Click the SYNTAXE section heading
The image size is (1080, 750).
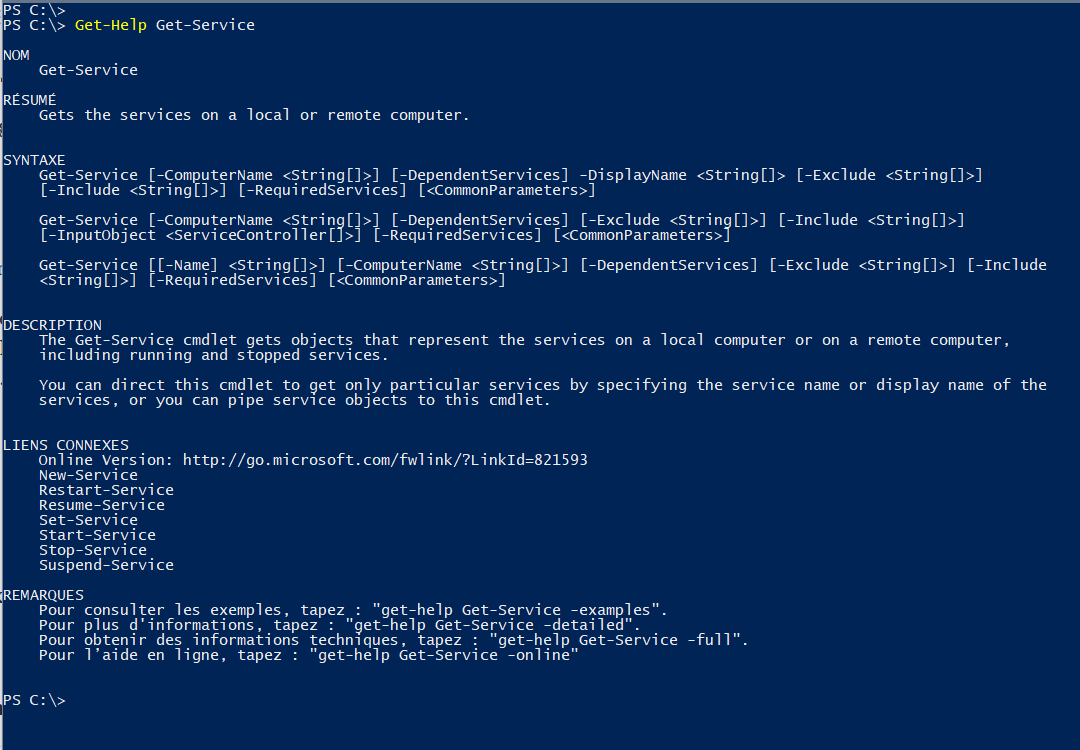coord(34,160)
